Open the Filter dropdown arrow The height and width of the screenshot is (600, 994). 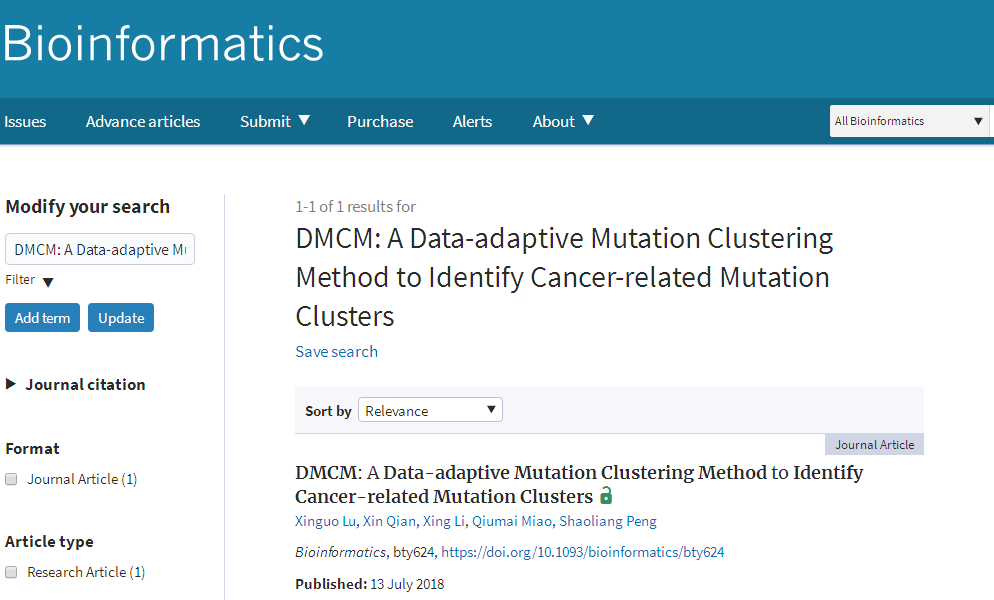point(48,282)
